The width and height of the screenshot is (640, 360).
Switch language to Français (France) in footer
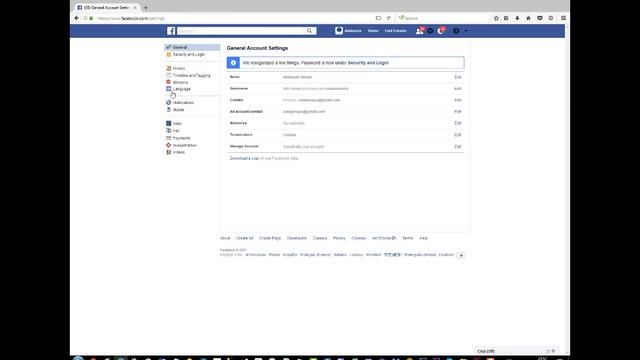[x=316, y=255]
